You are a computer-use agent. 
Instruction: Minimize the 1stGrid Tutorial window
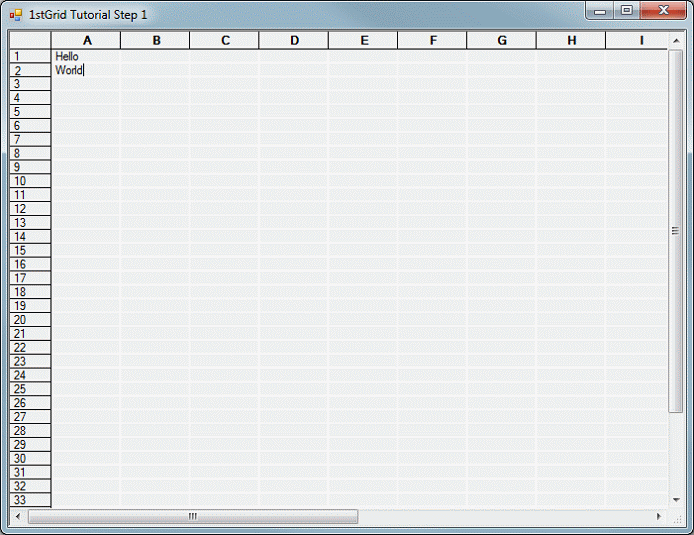point(600,11)
